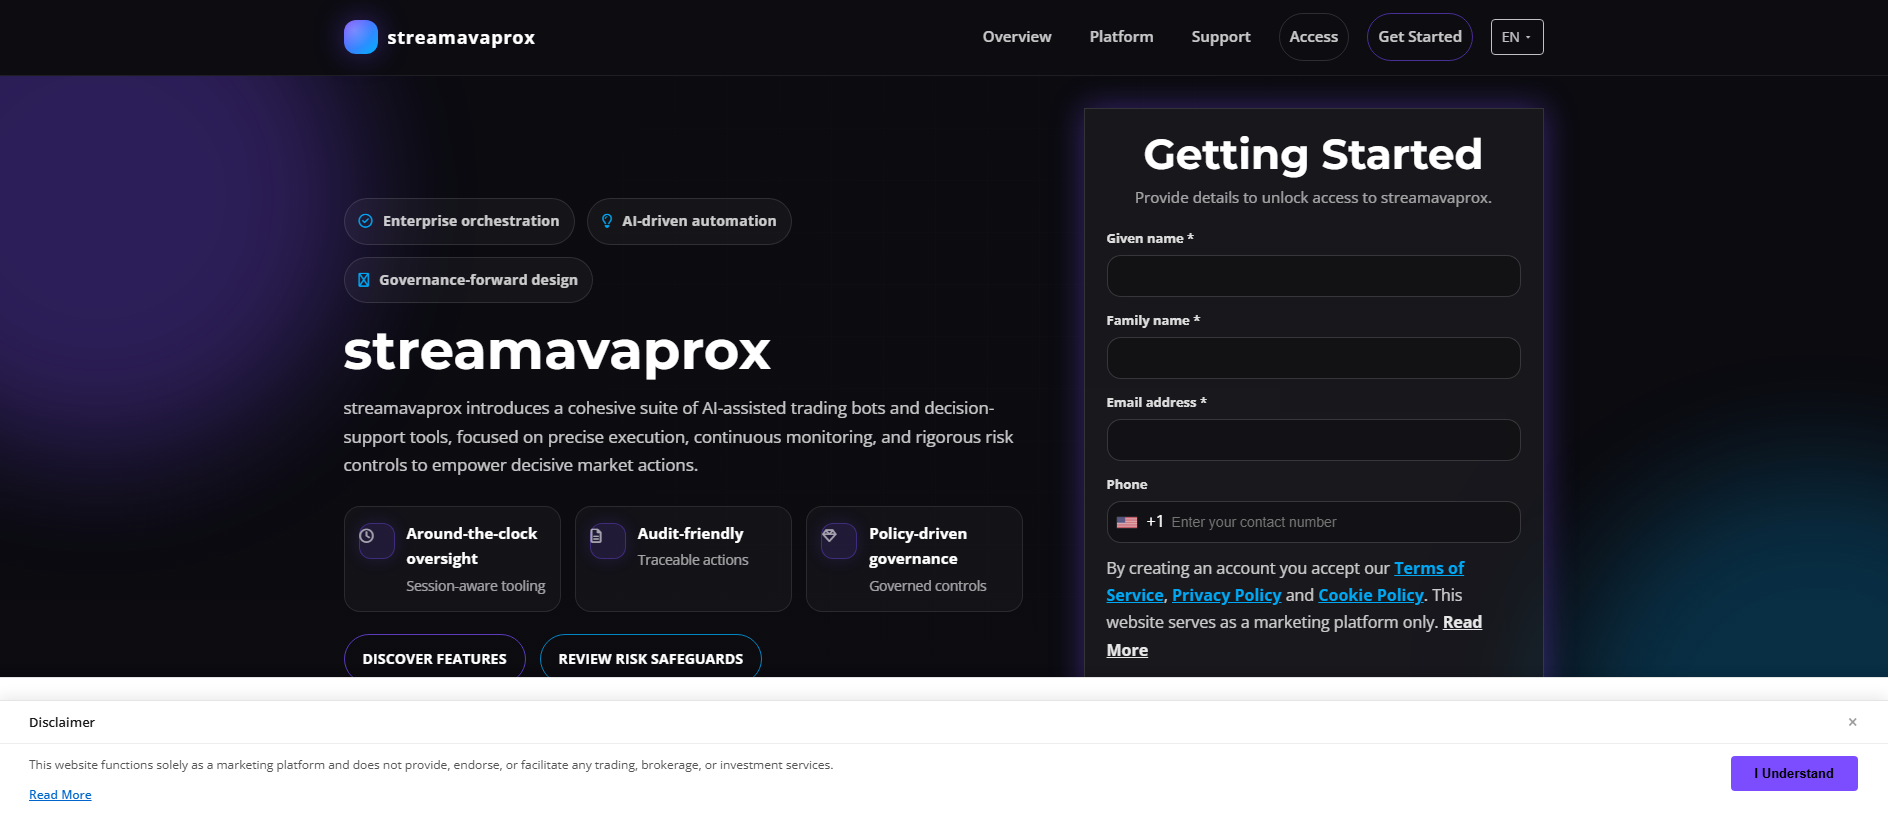Click the Traceable actions text
The height and width of the screenshot is (818, 1888).
click(693, 560)
